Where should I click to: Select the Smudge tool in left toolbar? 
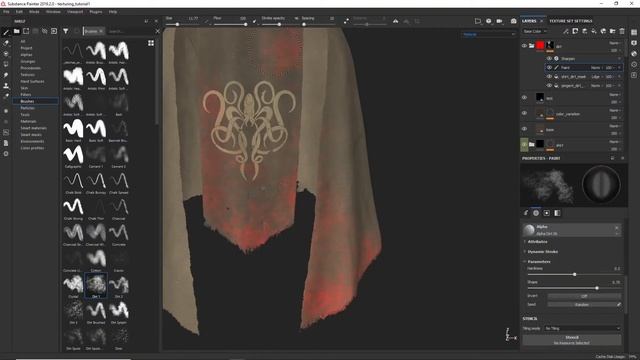pyautogui.click(x=6, y=75)
